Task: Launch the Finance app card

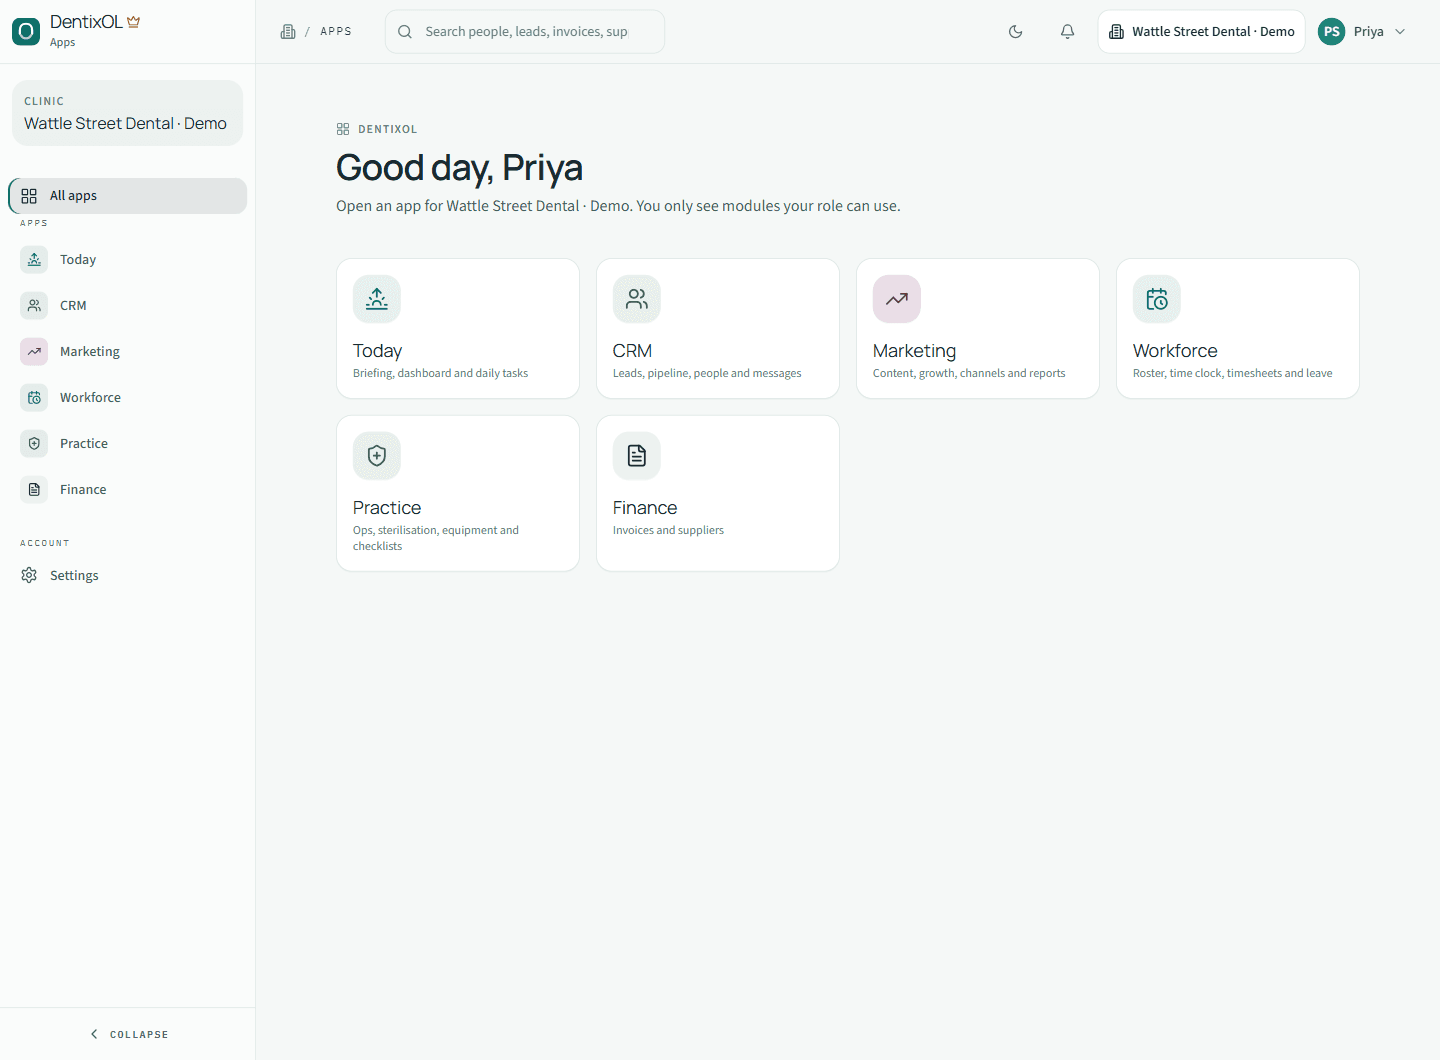Action: 718,494
